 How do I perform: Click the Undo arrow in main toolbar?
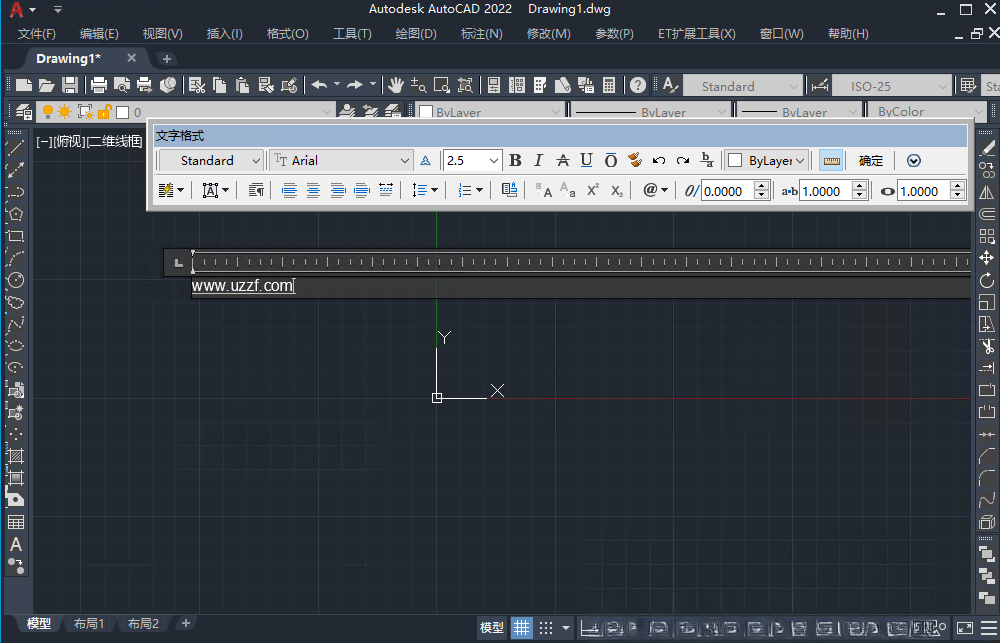[320, 85]
